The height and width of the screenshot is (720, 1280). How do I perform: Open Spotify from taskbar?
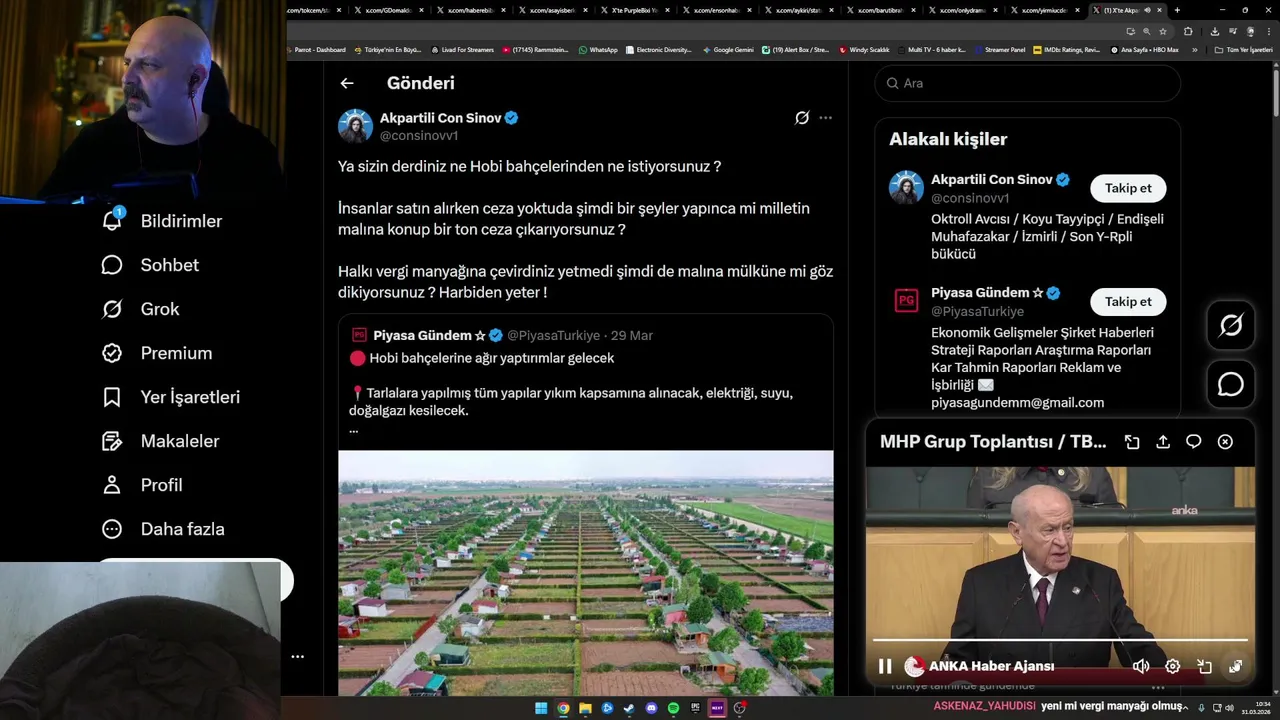click(673, 708)
